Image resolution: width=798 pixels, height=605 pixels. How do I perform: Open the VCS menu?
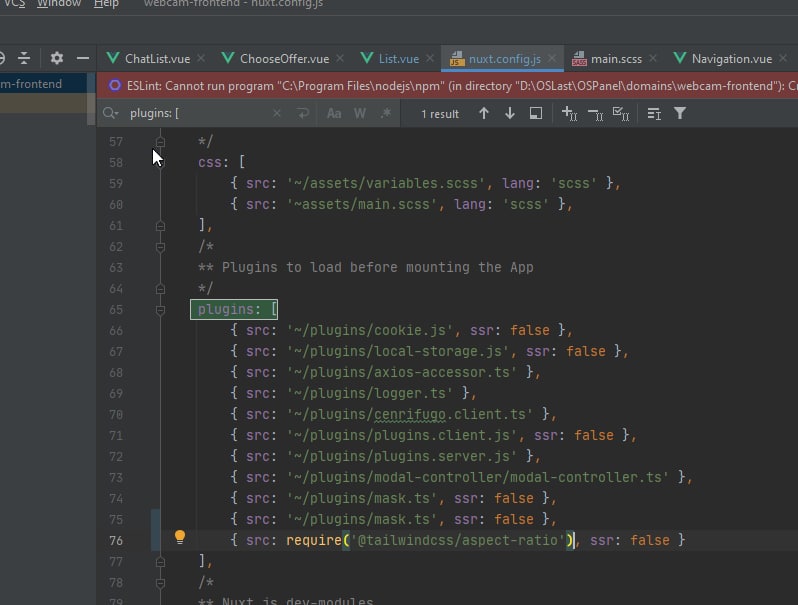15,4
